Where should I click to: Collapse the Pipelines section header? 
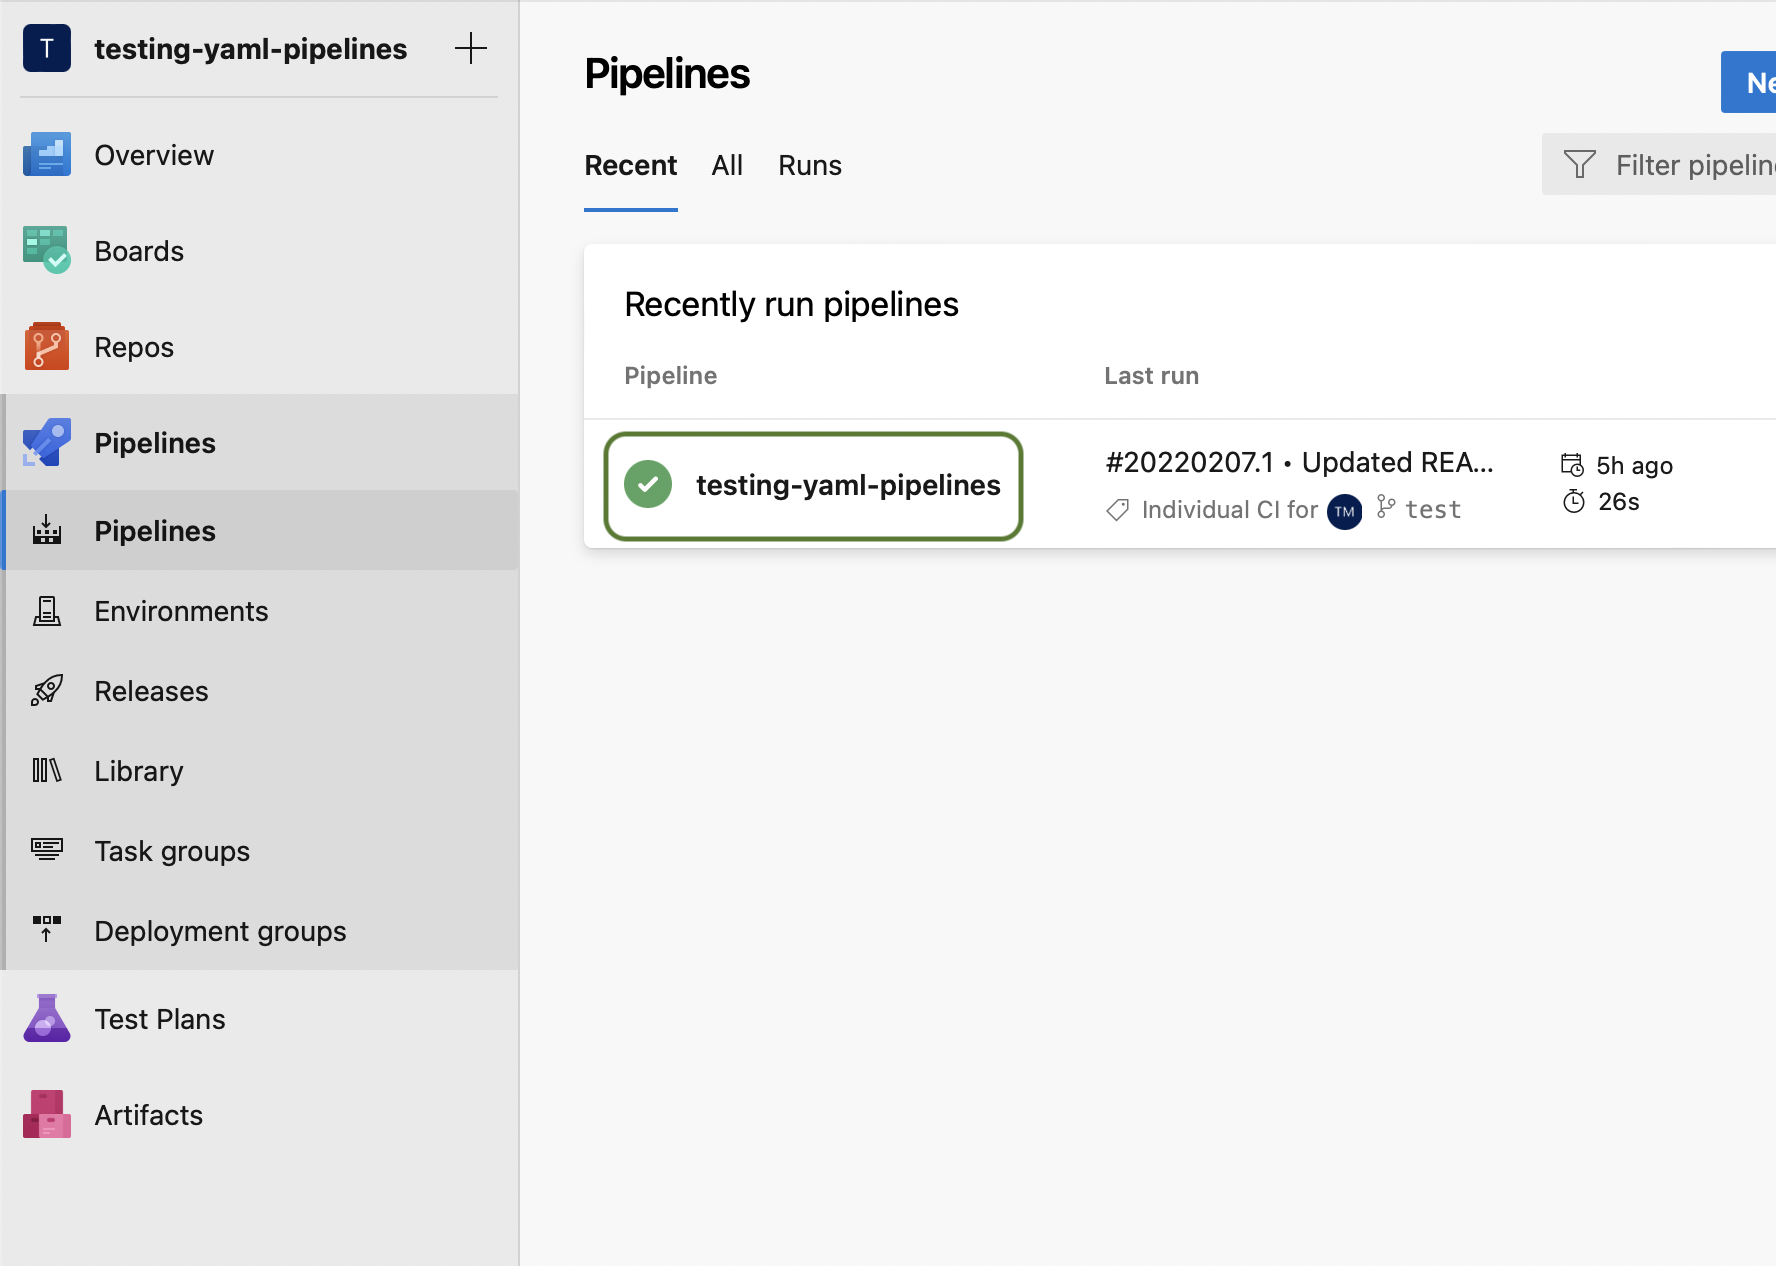[155, 443]
